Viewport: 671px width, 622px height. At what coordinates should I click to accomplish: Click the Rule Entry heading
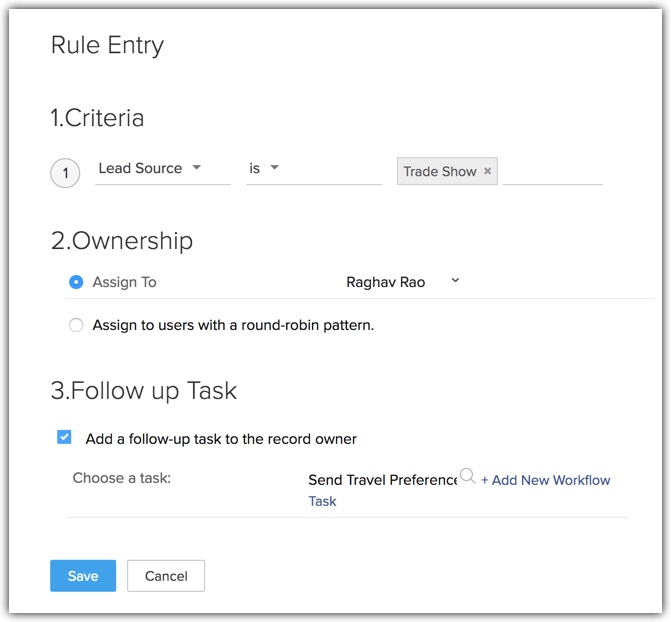click(107, 45)
